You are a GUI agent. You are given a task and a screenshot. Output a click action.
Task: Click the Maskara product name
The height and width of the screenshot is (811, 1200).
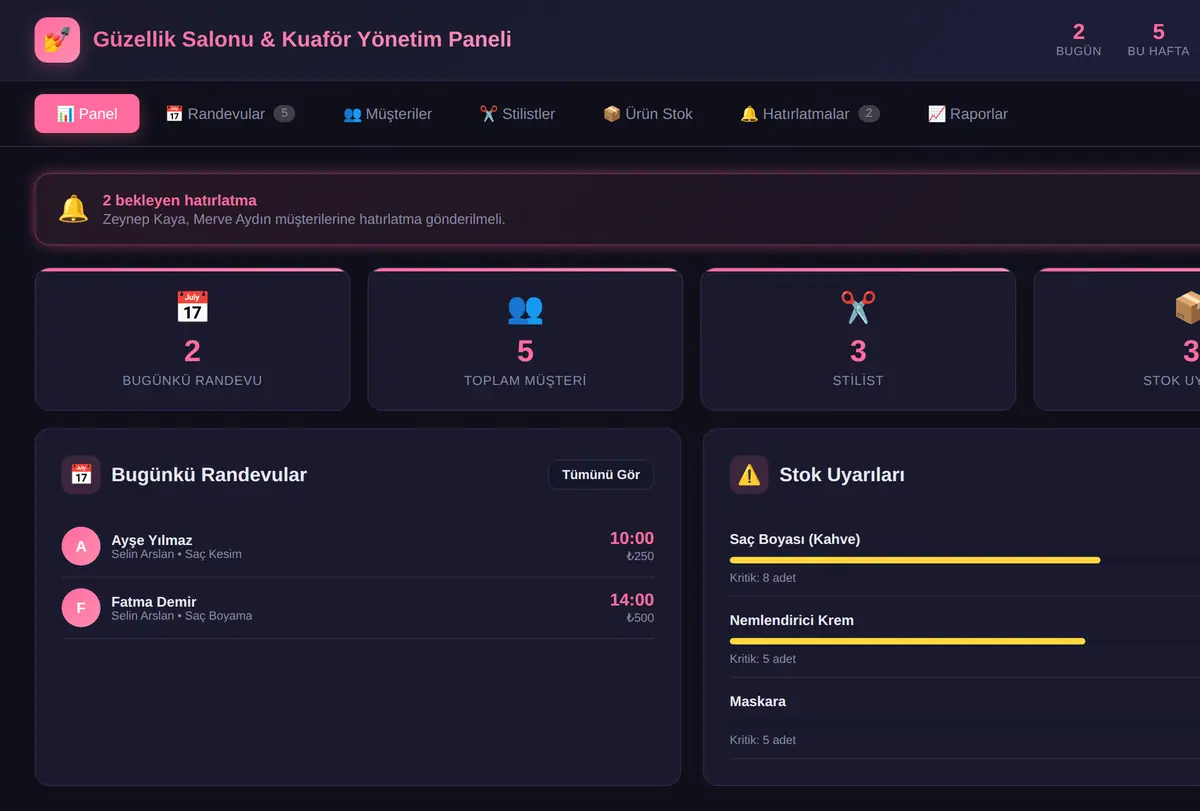(758, 701)
